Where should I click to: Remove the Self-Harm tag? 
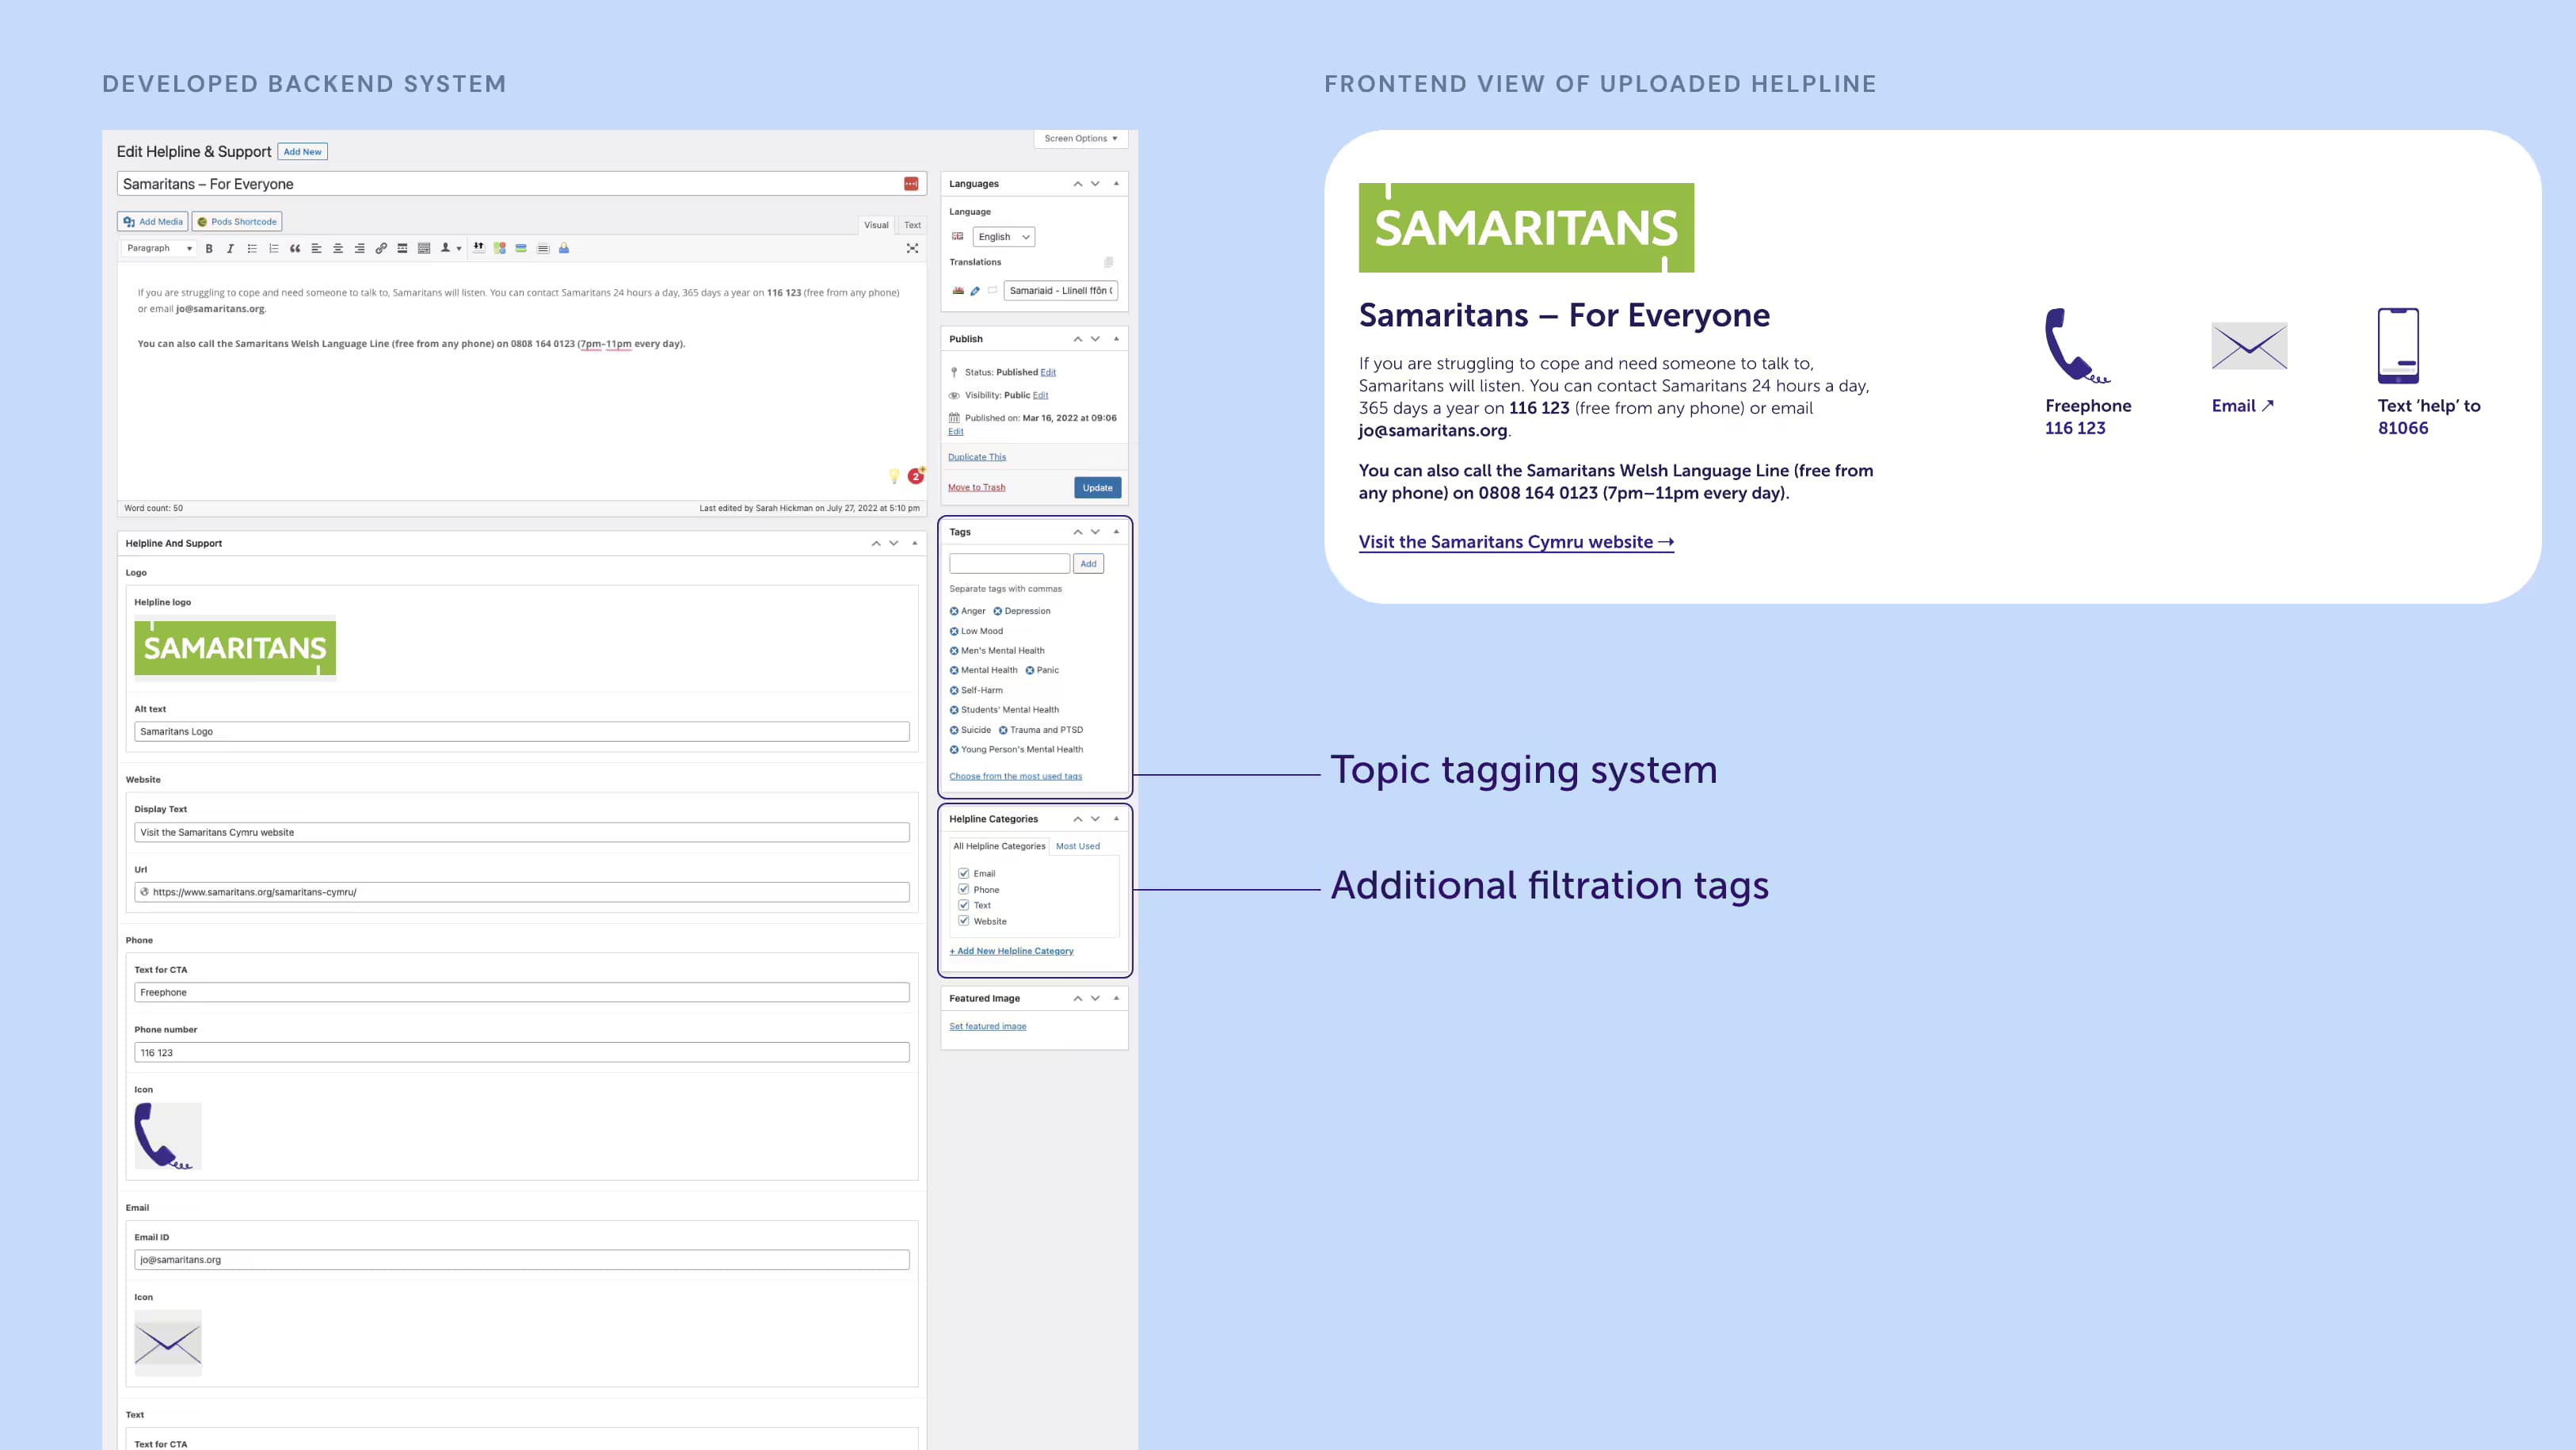click(x=954, y=690)
